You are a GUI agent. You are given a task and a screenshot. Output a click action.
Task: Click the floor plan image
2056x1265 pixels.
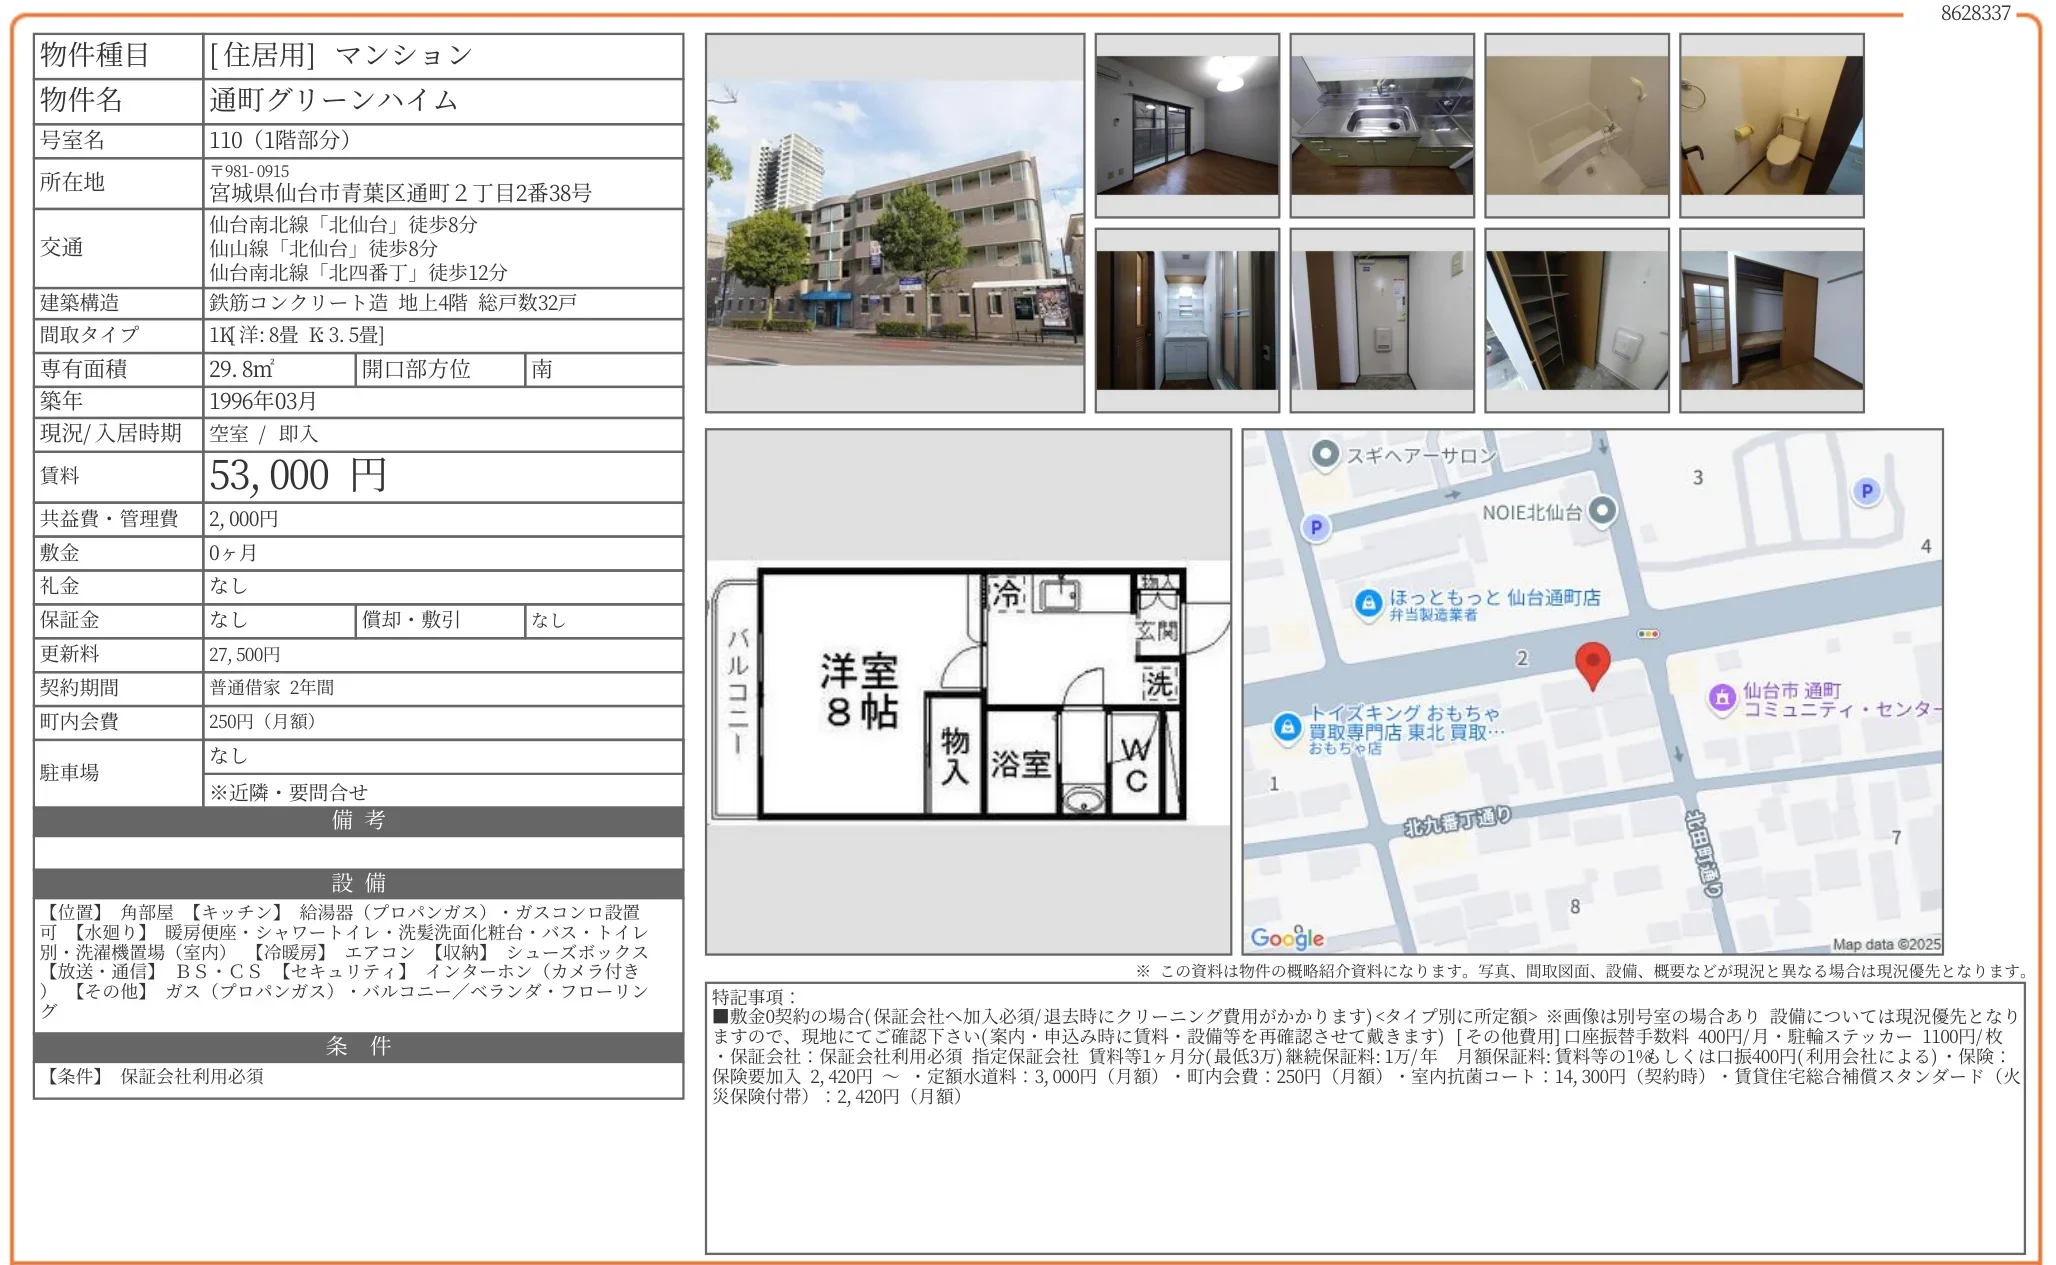click(966, 693)
